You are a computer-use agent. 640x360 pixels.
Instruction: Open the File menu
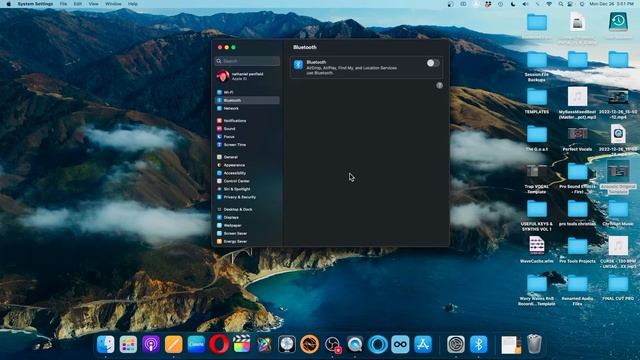[63, 4]
